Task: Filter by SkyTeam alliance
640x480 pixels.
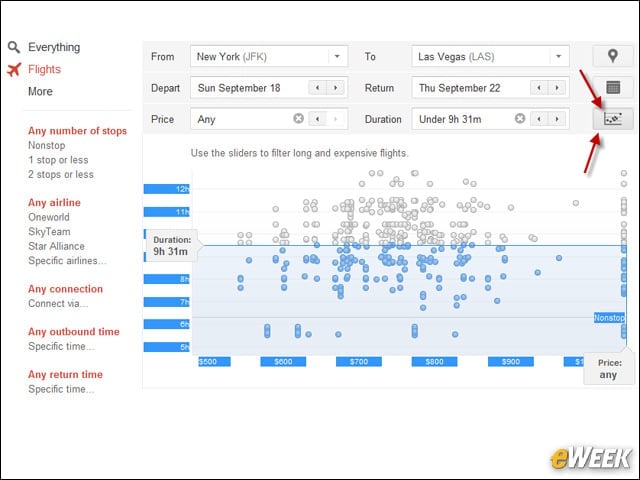Action: [49, 232]
